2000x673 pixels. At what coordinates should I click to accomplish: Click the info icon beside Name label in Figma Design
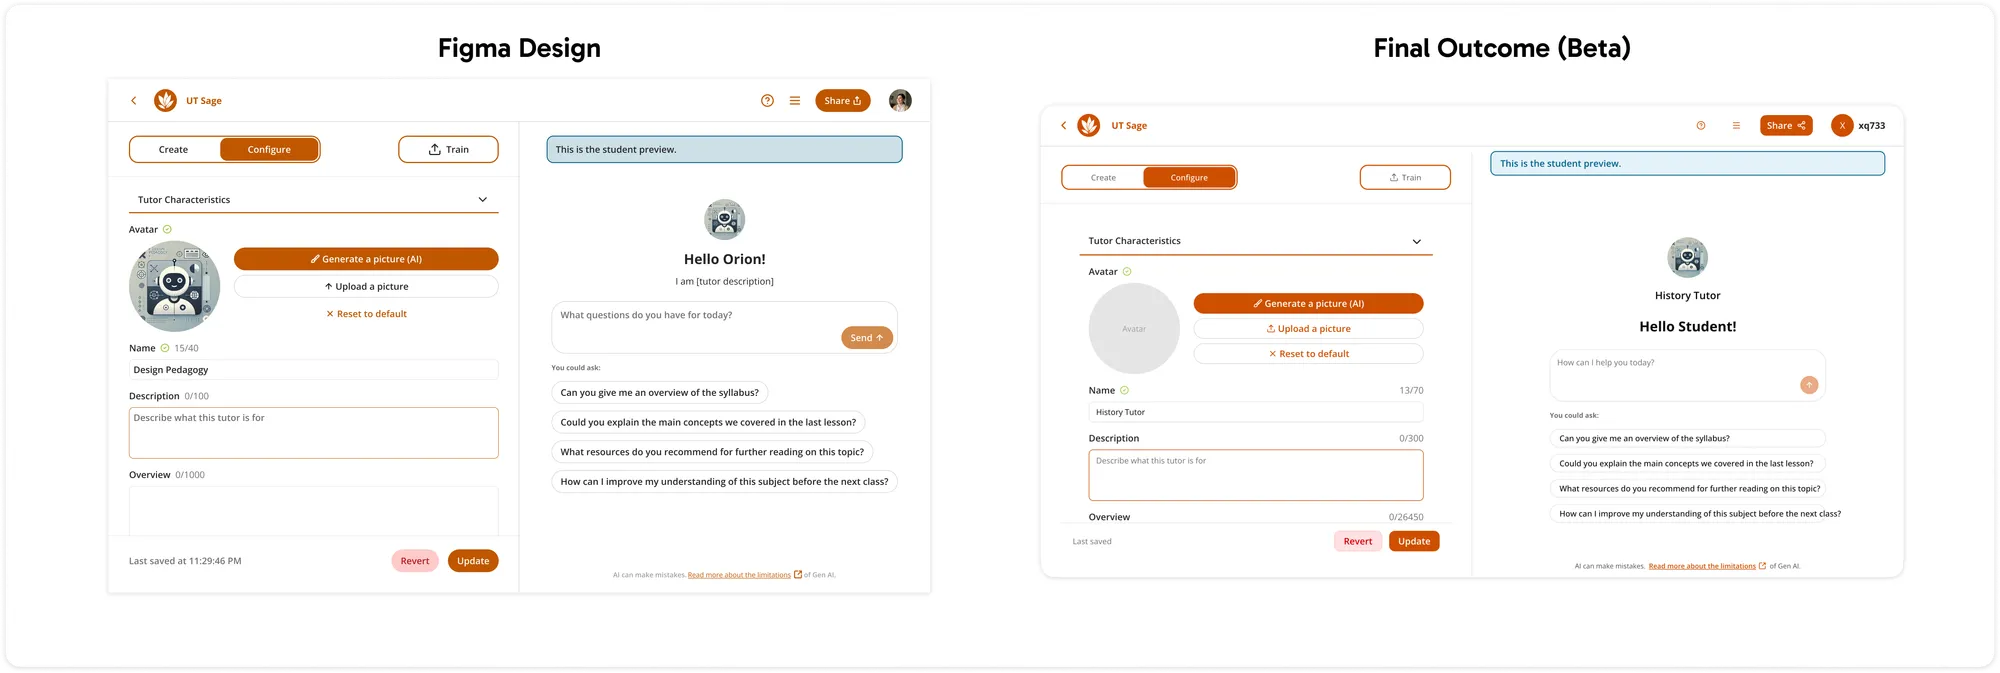(x=165, y=348)
